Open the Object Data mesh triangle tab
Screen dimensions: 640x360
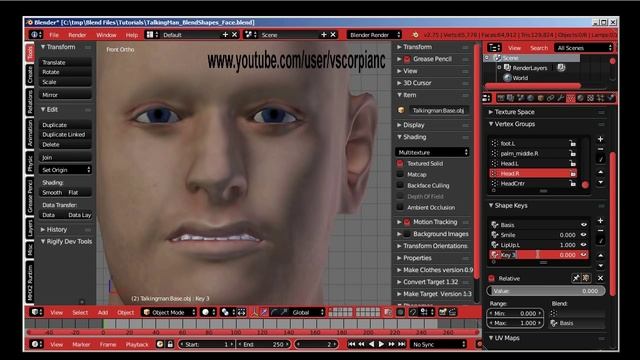click(571, 98)
